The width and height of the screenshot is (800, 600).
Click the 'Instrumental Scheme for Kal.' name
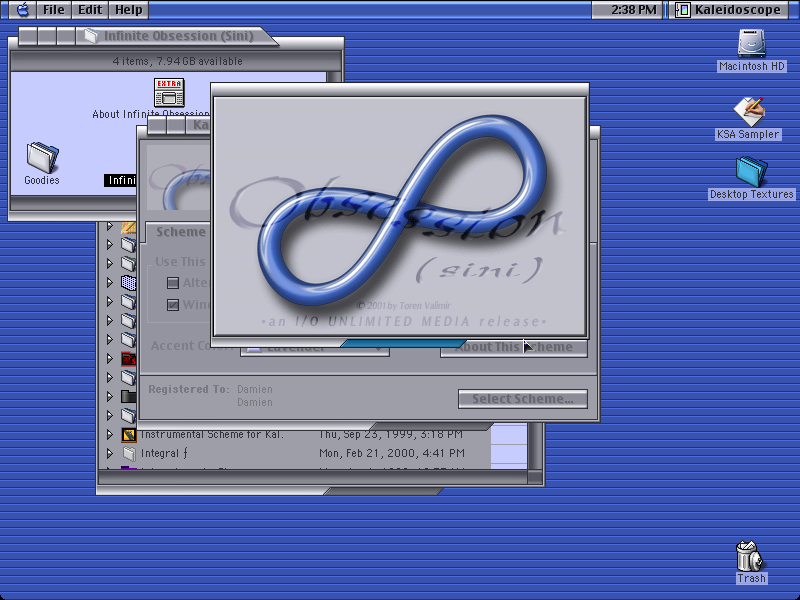212,435
